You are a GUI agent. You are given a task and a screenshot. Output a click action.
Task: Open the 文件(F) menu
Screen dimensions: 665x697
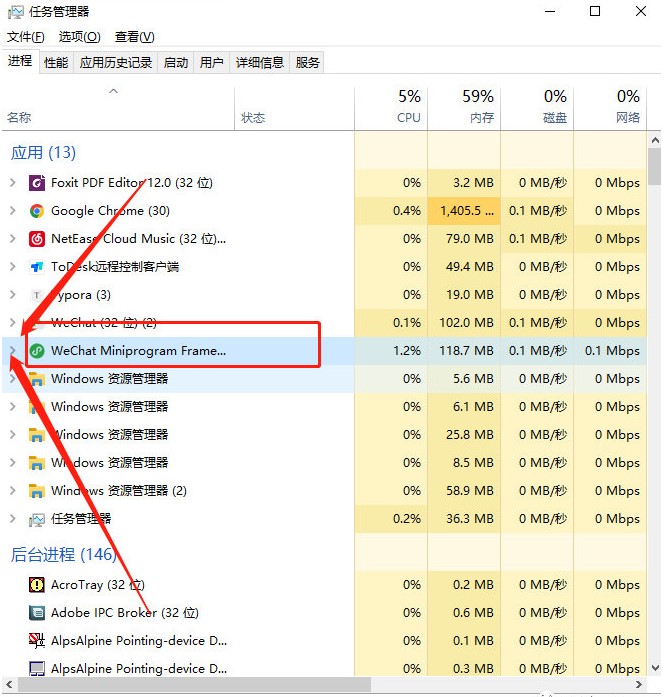pyautogui.click(x=26, y=37)
